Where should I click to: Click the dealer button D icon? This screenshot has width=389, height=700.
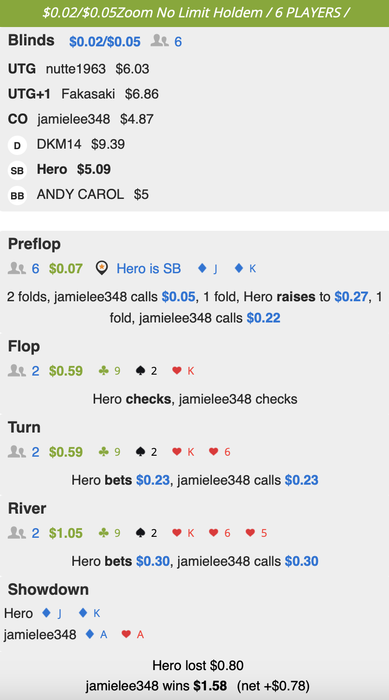point(17,145)
